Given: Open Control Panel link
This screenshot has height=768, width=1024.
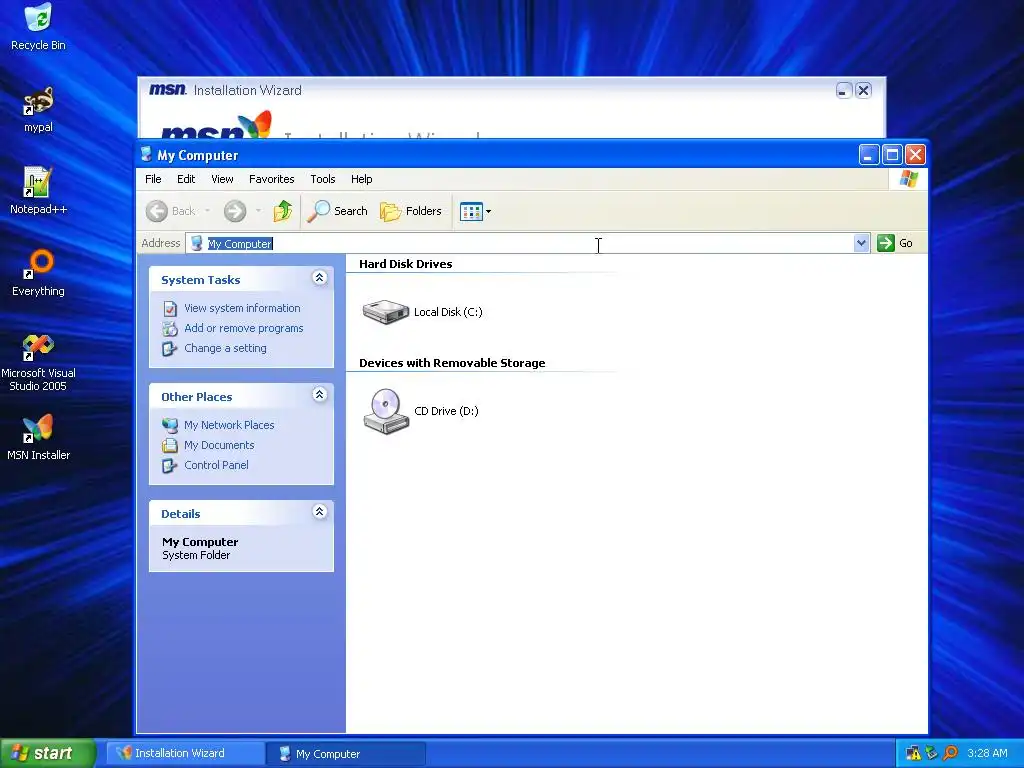Looking at the screenshot, I should (216, 466).
